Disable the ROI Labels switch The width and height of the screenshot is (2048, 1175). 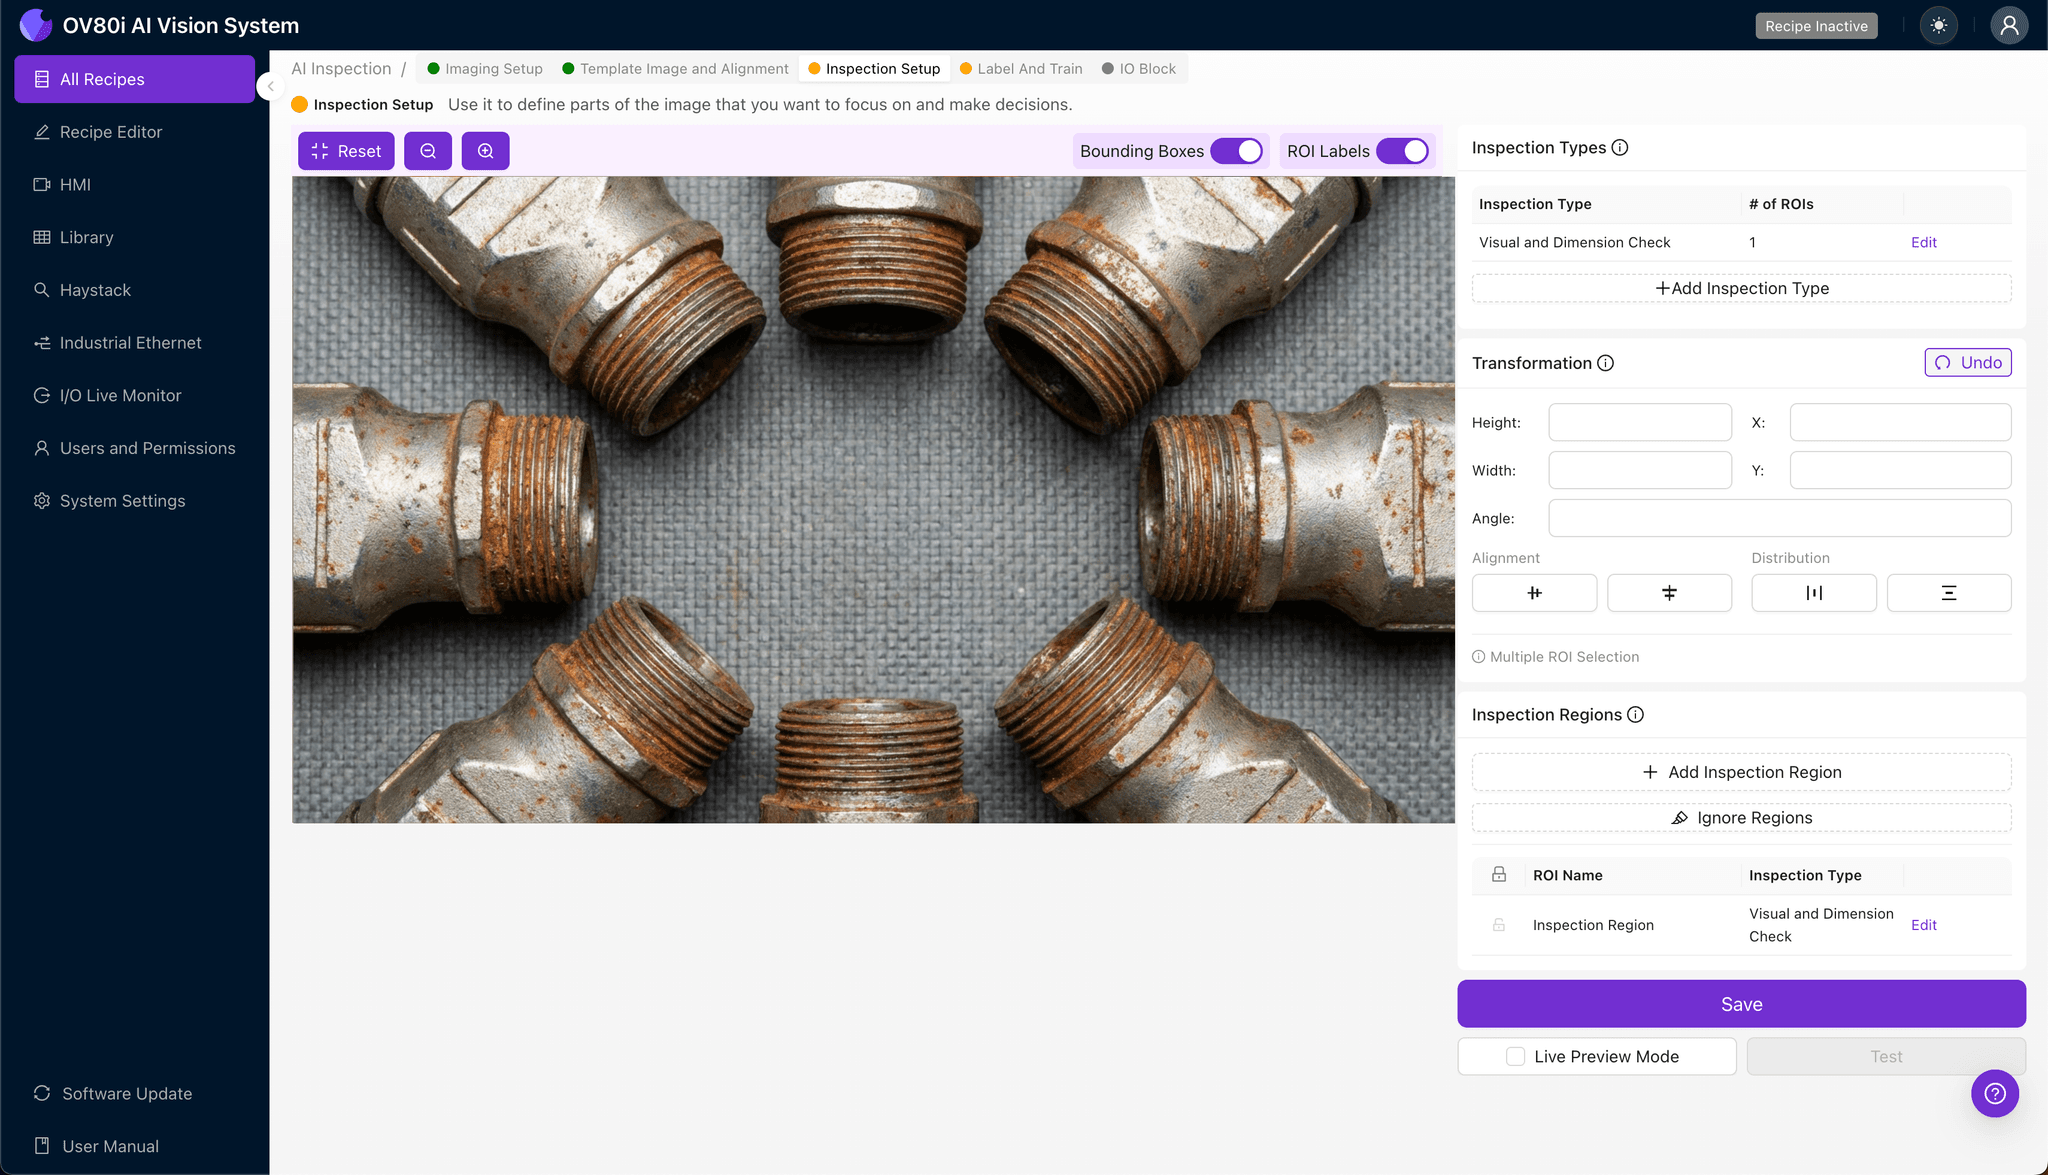(x=1402, y=151)
